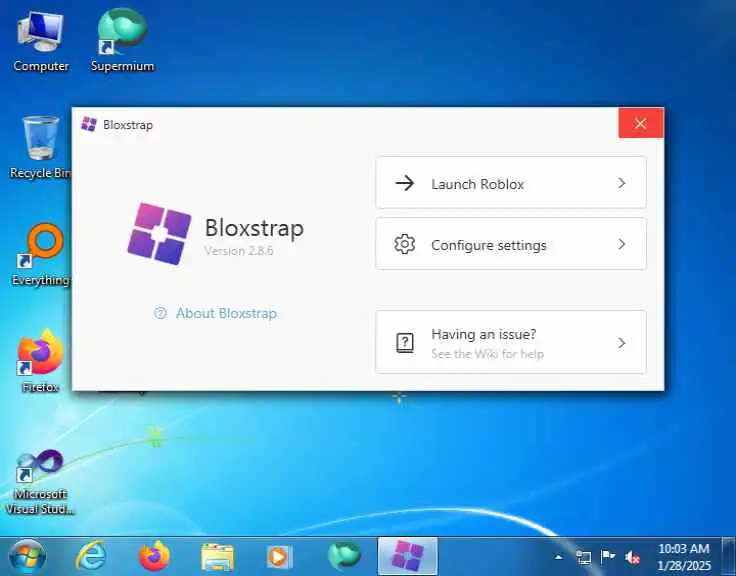Click the question book icon in the help card
Image resolution: width=736 pixels, height=576 pixels.
pos(405,343)
